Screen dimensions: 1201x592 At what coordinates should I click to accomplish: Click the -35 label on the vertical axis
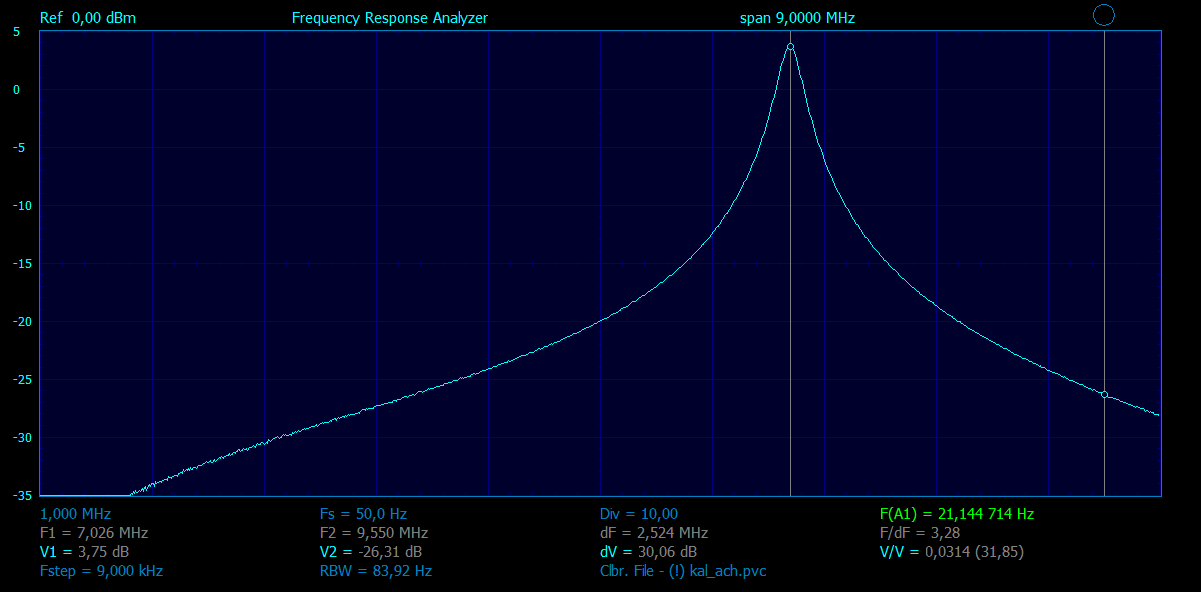(x=24, y=495)
